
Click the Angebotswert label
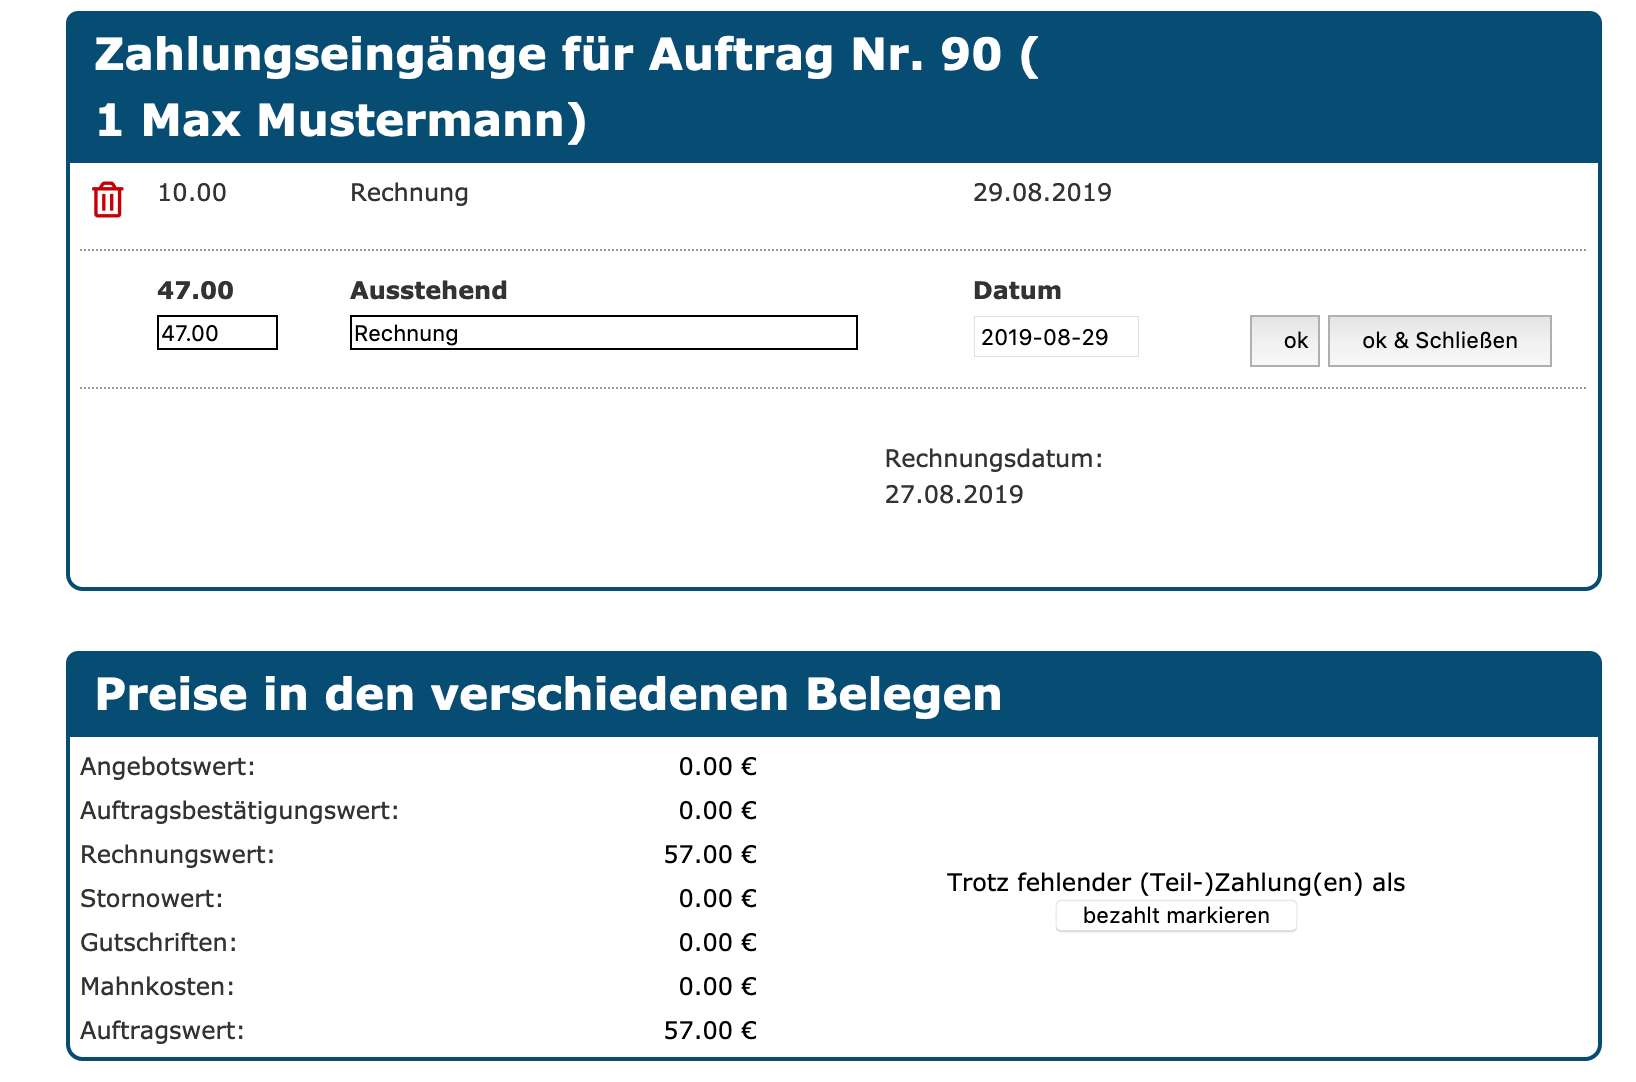coord(168,767)
